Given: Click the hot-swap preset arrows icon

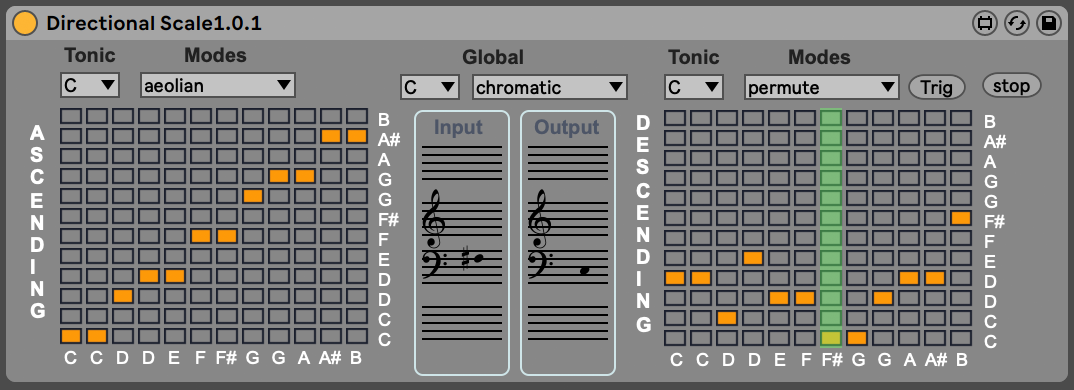Looking at the screenshot, I should pos(1017,23).
